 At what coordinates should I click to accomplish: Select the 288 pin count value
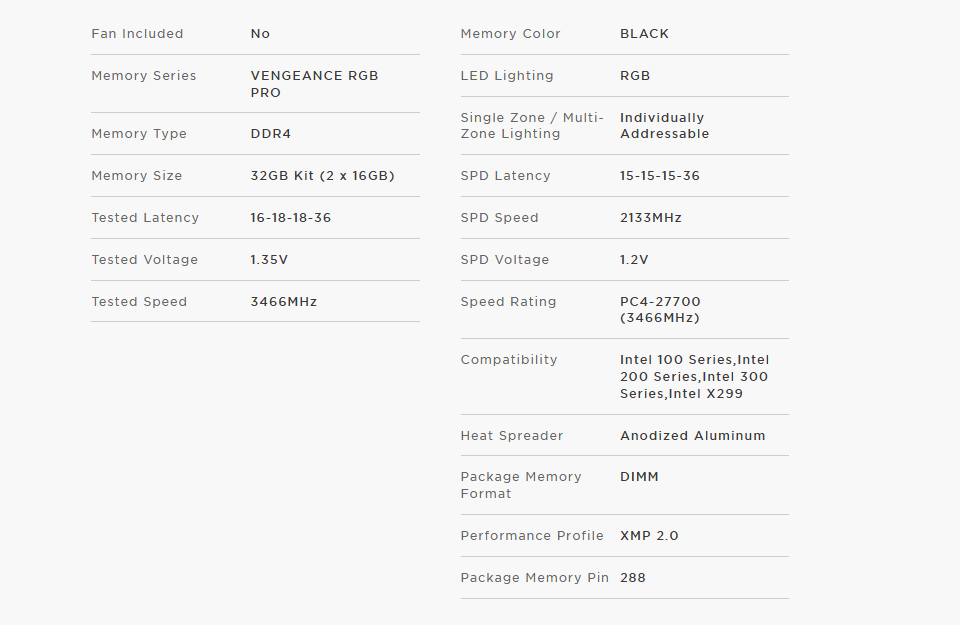pos(632,577)
